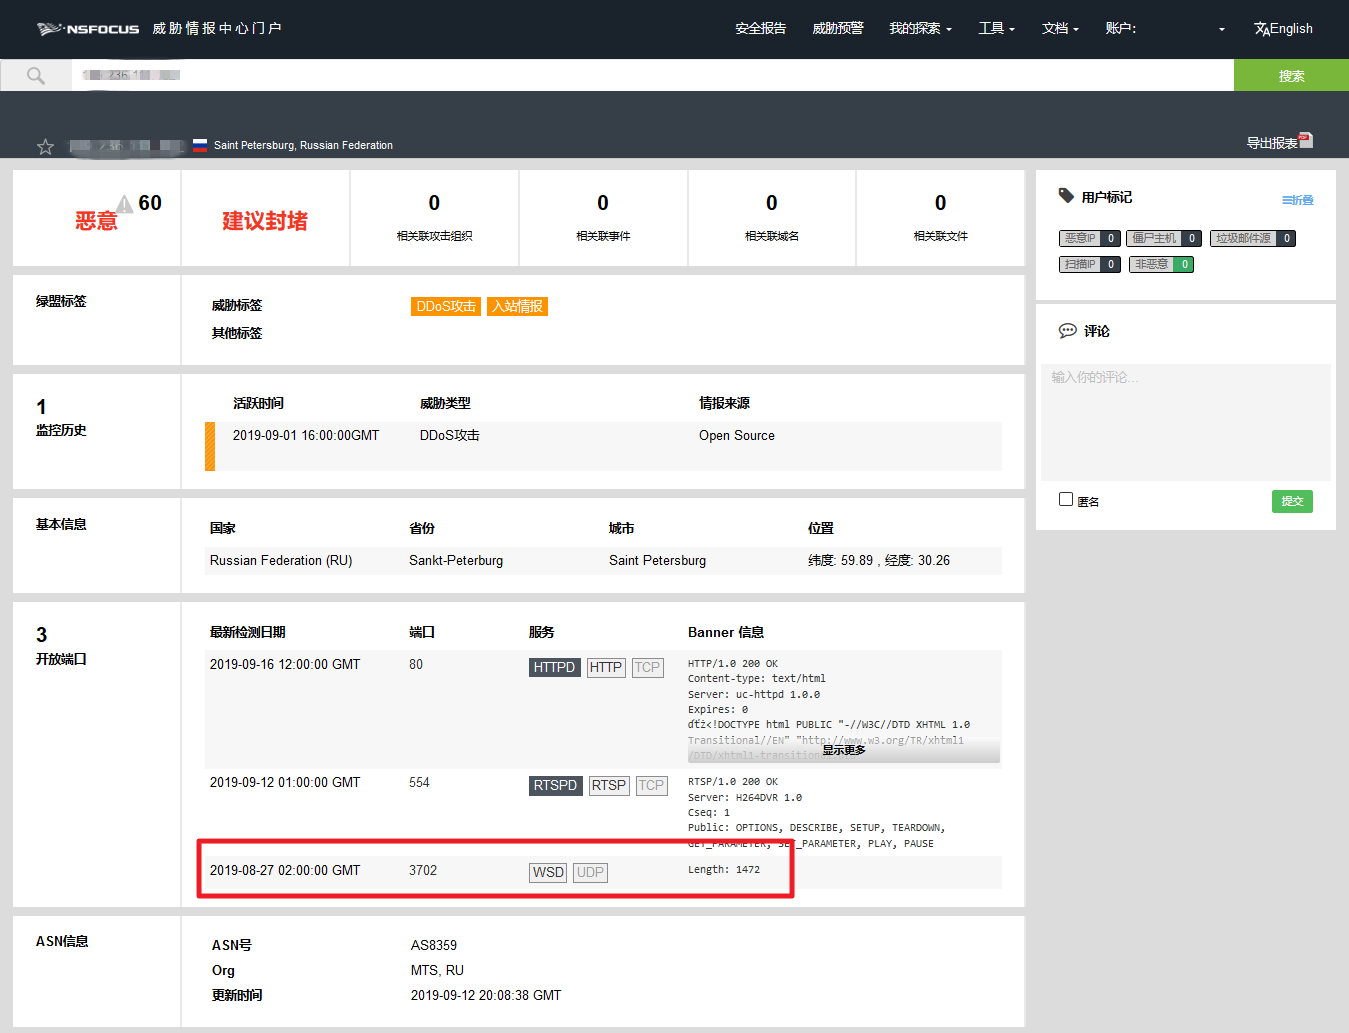Viewport: 1349px width, 1033px height.
Task: Star this IP as favorite
Action: pos(45,147)
